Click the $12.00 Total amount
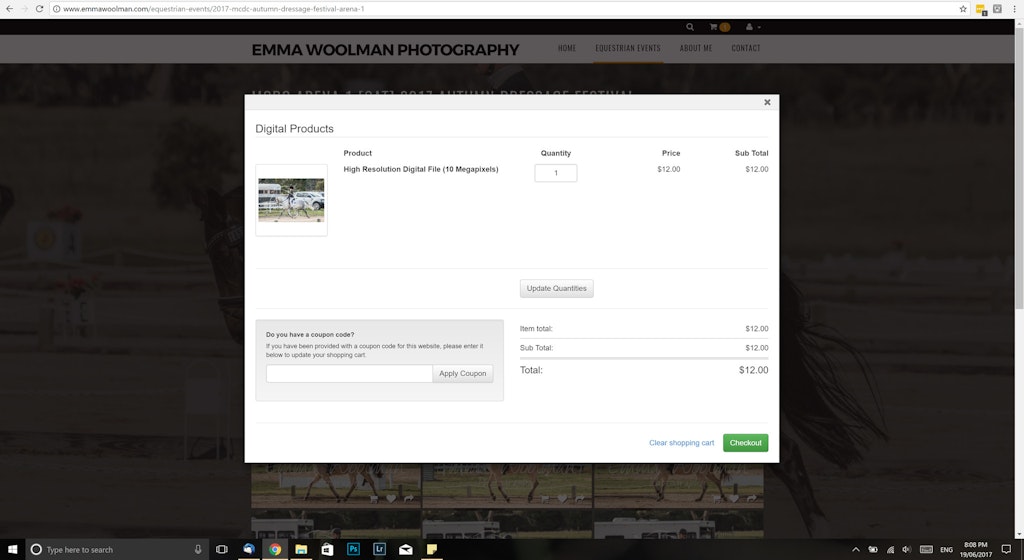This screenshot has width=1024, height=560. 753,370
